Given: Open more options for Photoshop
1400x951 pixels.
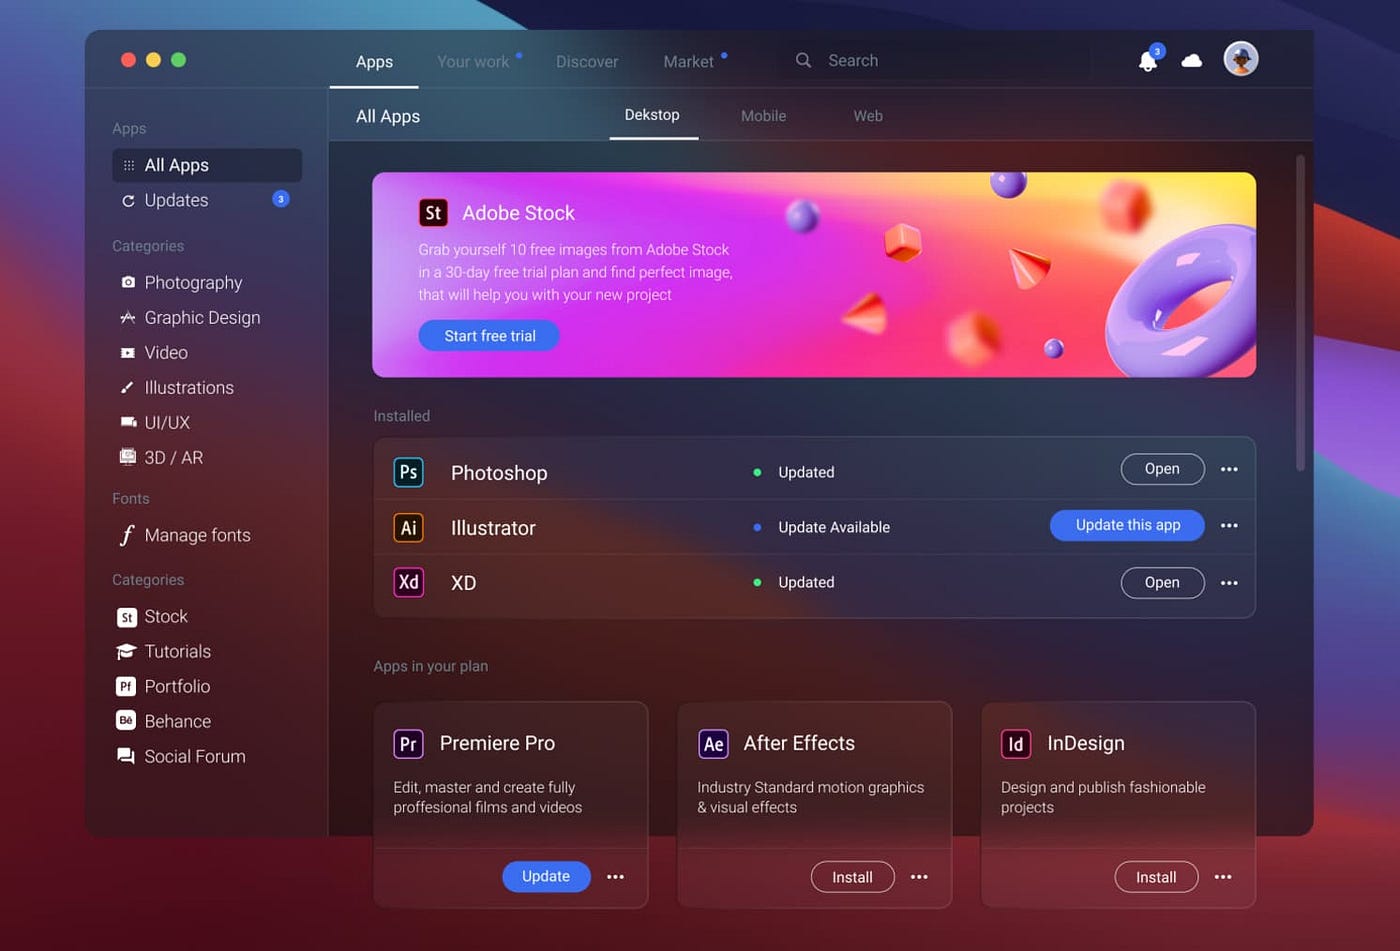Looking at the screenshot, I should pyautogui.click(x=1229, y=469).
